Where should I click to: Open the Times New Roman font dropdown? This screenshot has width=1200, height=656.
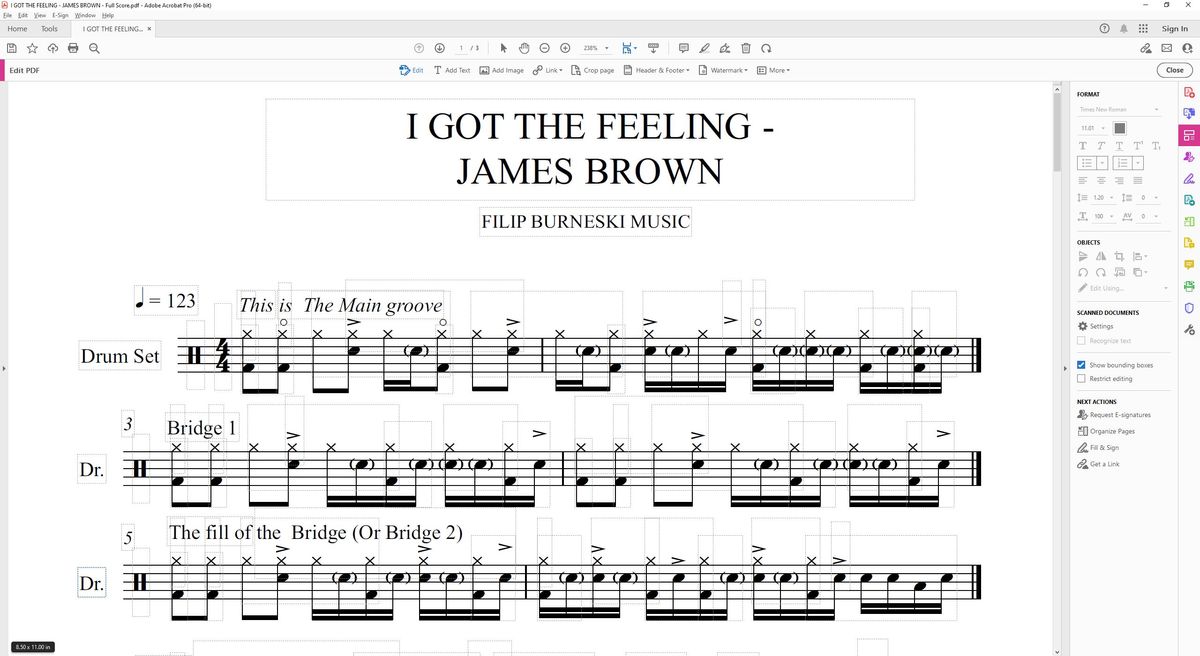tap(1119, 109)
